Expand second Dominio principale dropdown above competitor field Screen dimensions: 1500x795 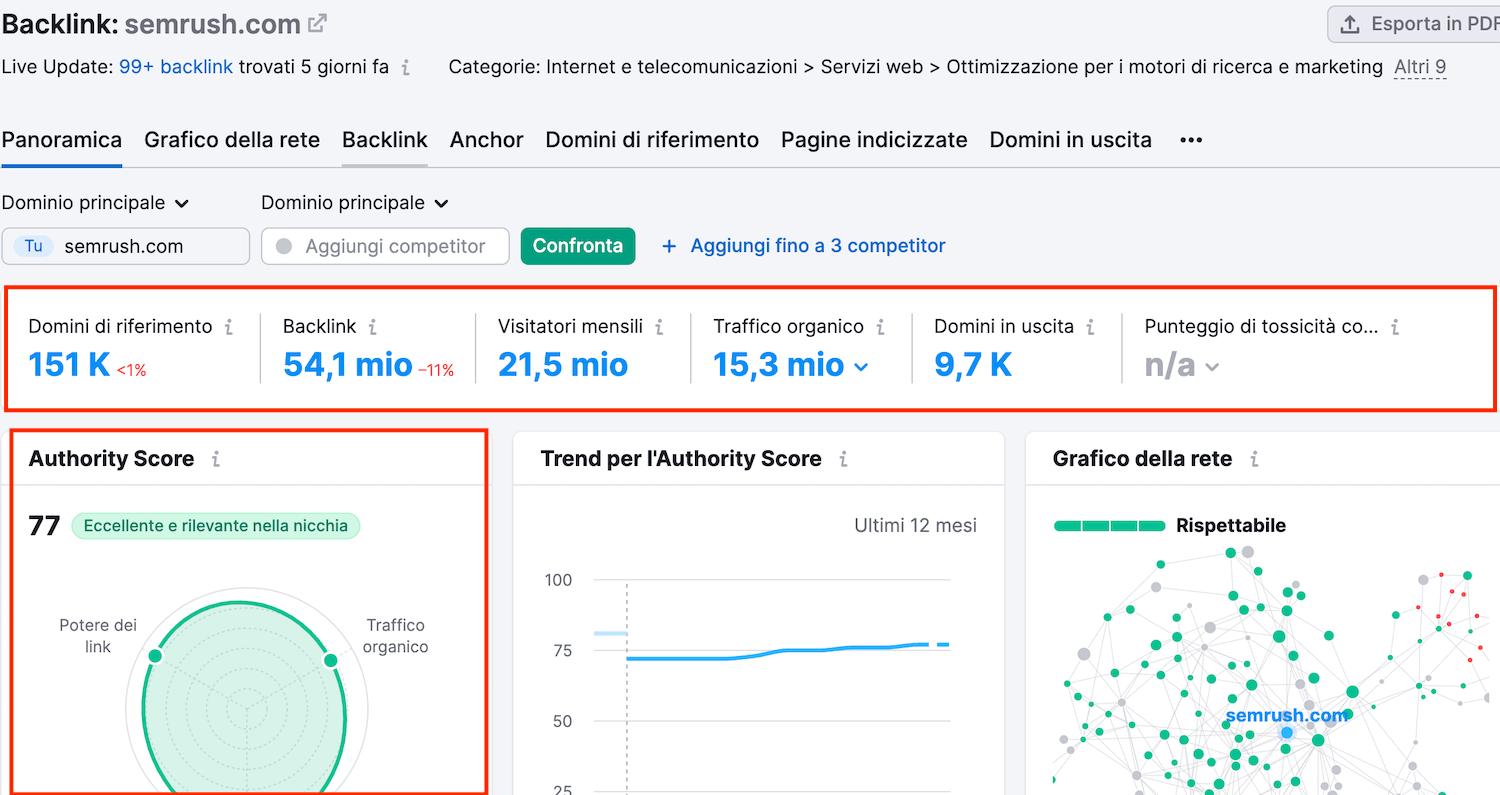pyautogui.click(x=355, y=203)
